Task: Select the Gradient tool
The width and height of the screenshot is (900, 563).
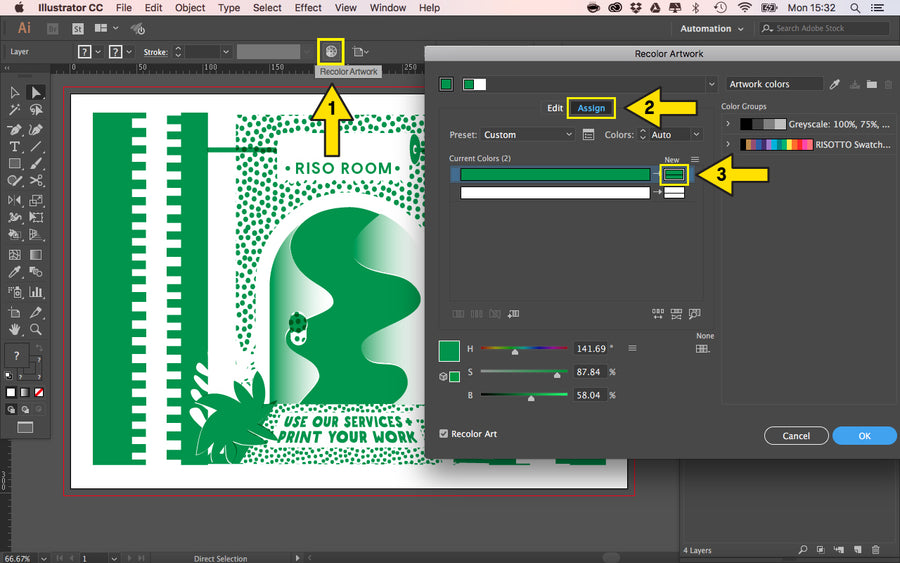Action: point(36,255)
